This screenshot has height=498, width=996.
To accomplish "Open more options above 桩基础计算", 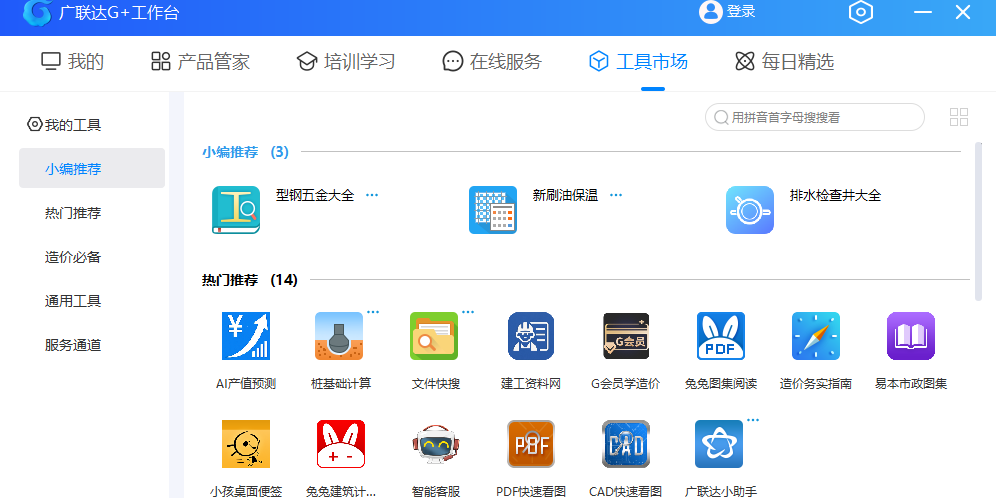I will tap(373, 312).
